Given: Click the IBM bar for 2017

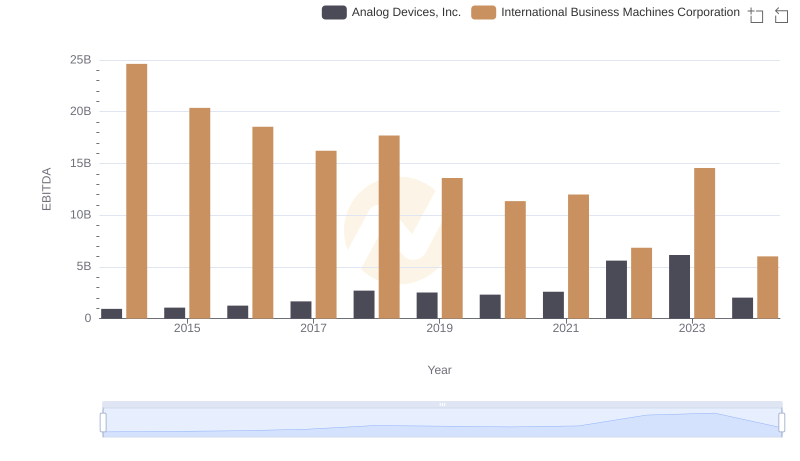Looking at the screenshot, I should point(326,235).
